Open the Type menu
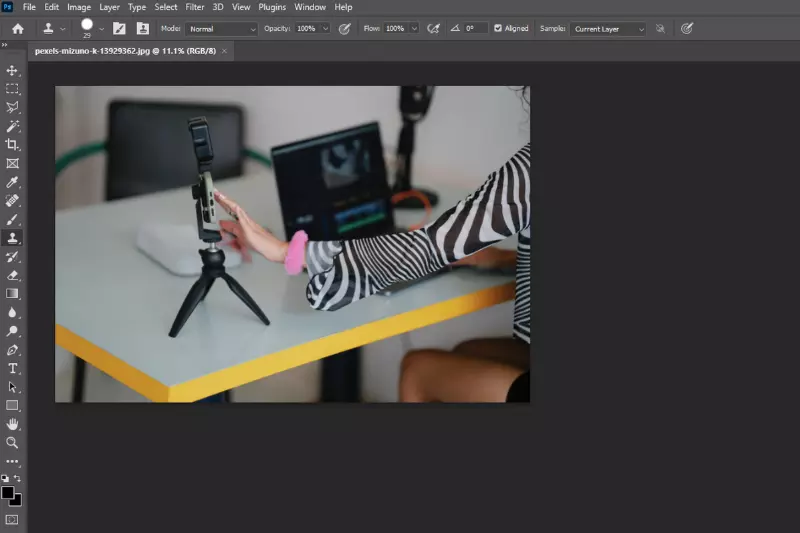 (137, 7)
